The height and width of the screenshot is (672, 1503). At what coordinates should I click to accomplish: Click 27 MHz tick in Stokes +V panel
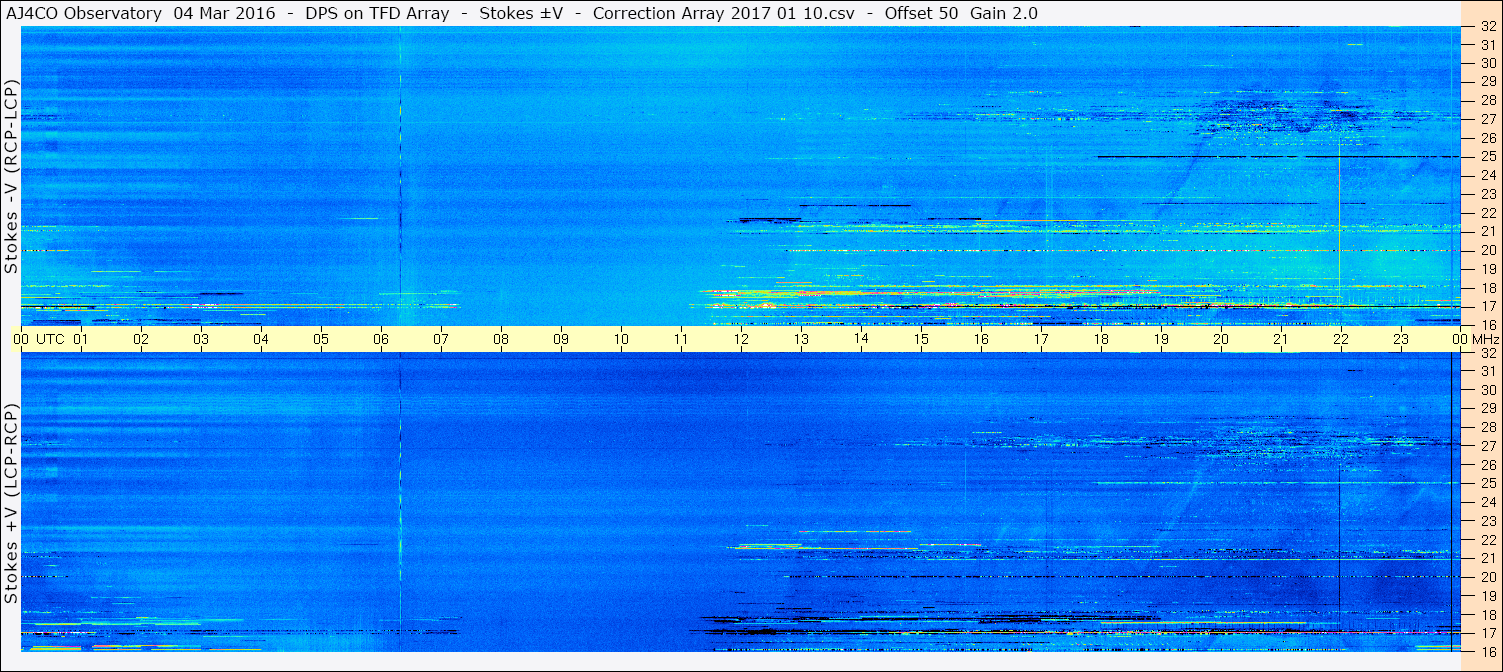coord(1488,446)
